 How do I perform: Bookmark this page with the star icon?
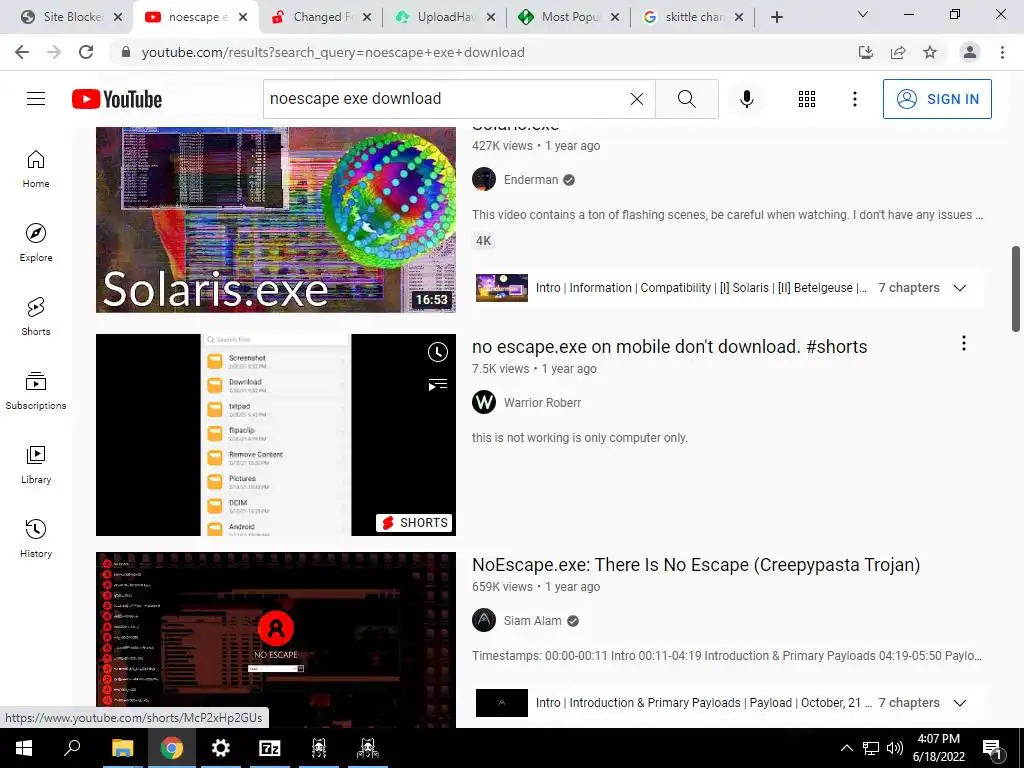pyautogui.click(x=930, y=52)
